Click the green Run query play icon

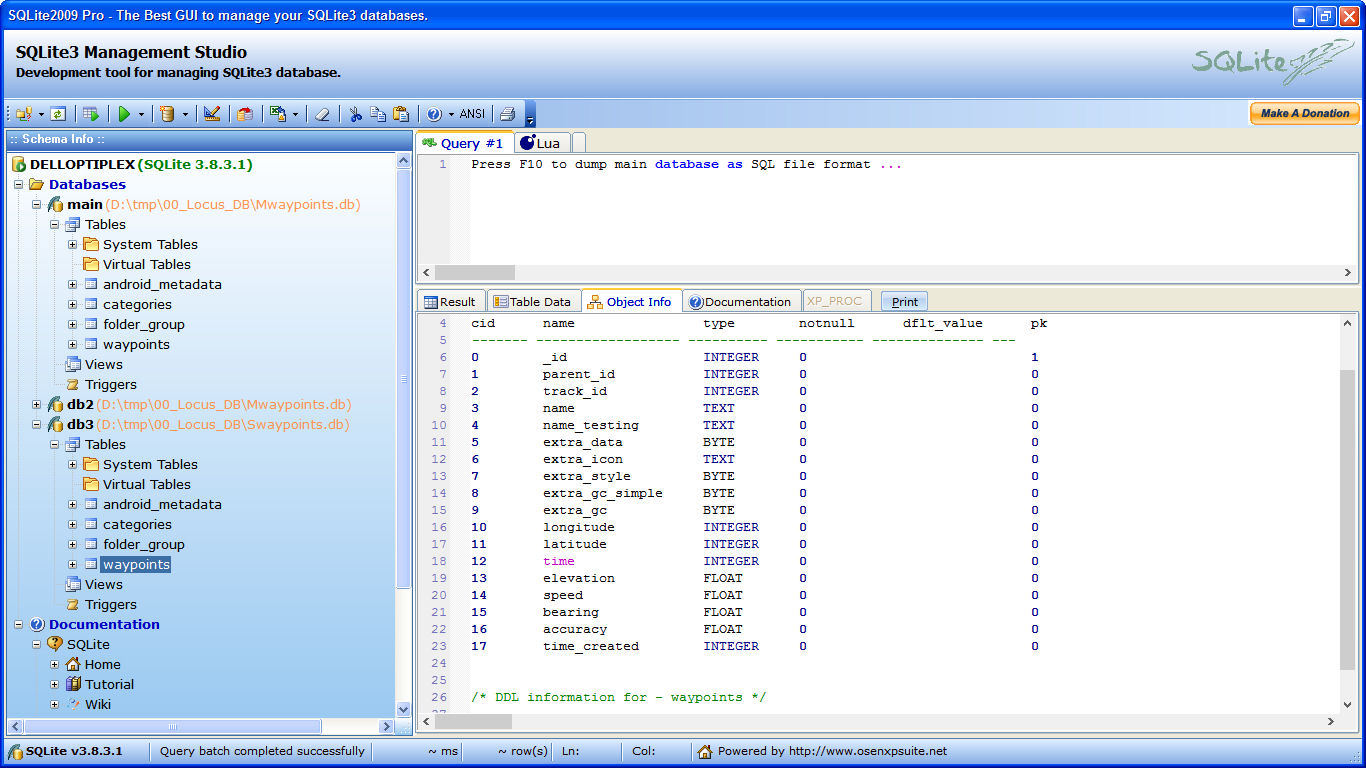point(124,114)
